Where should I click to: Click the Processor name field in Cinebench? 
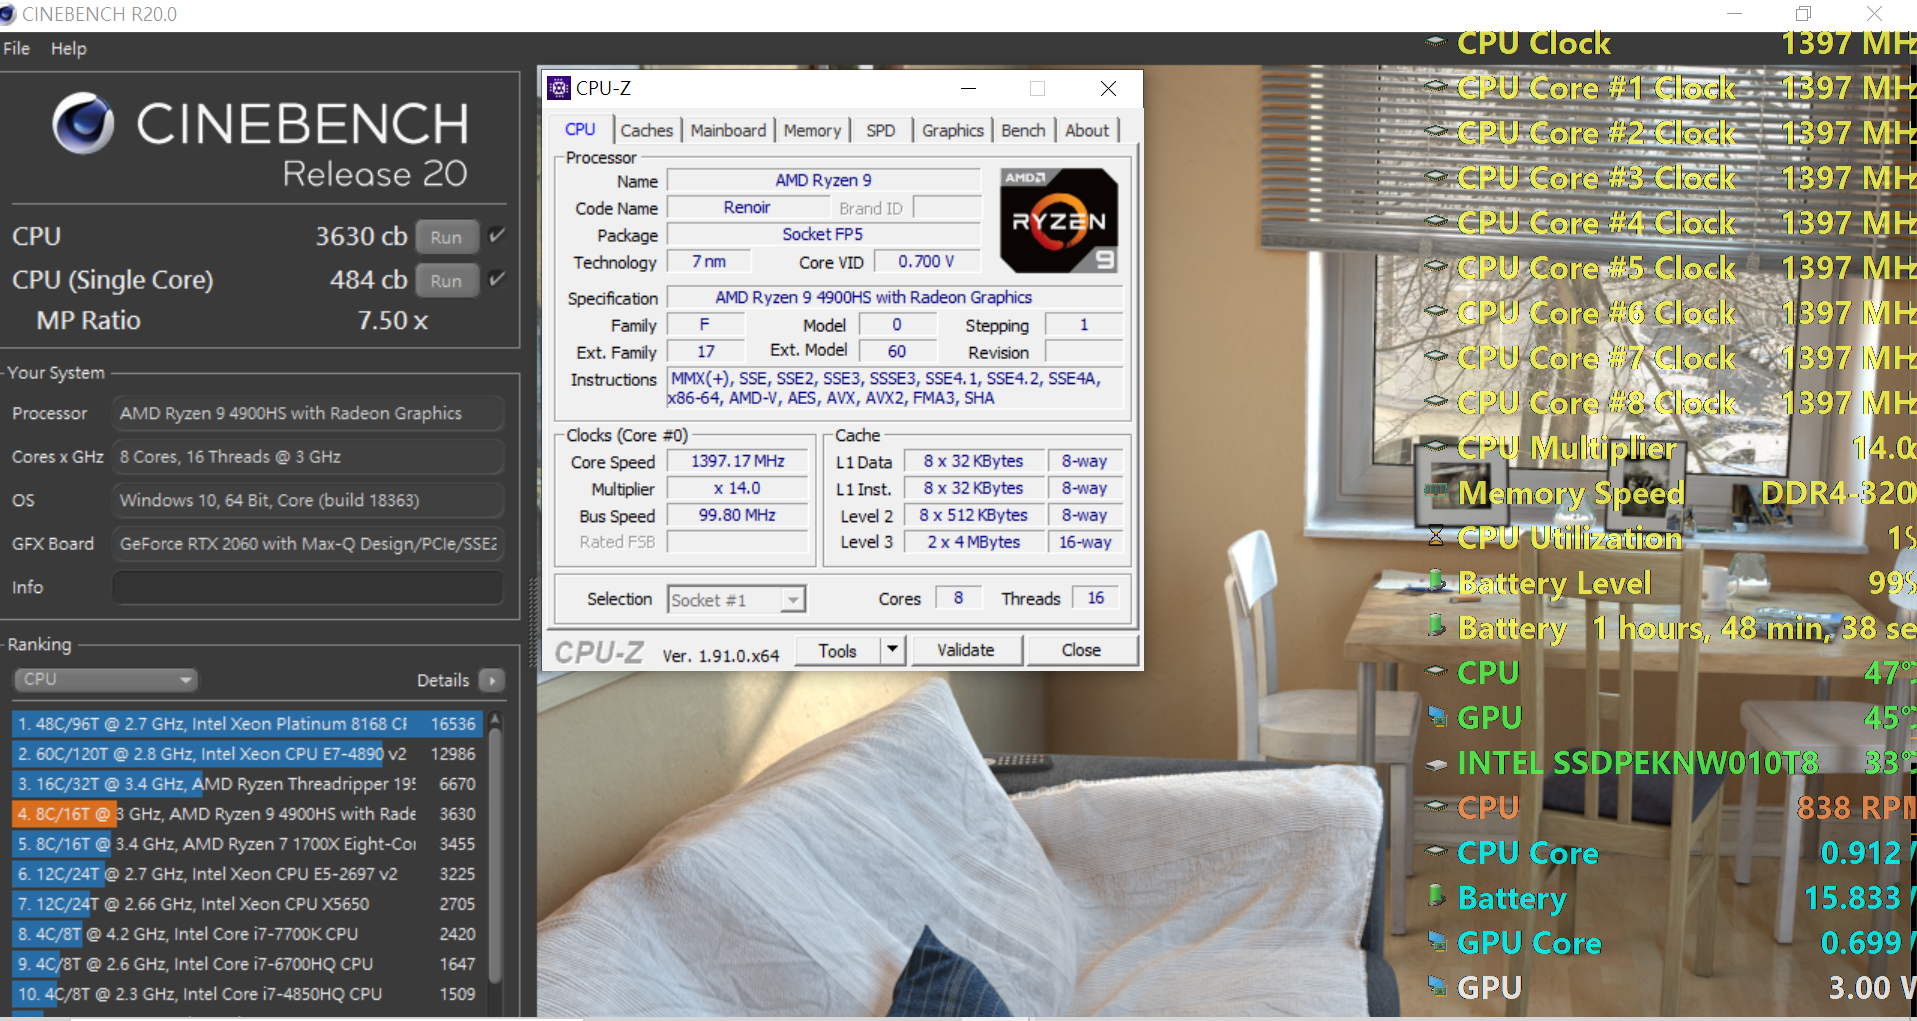308,413
